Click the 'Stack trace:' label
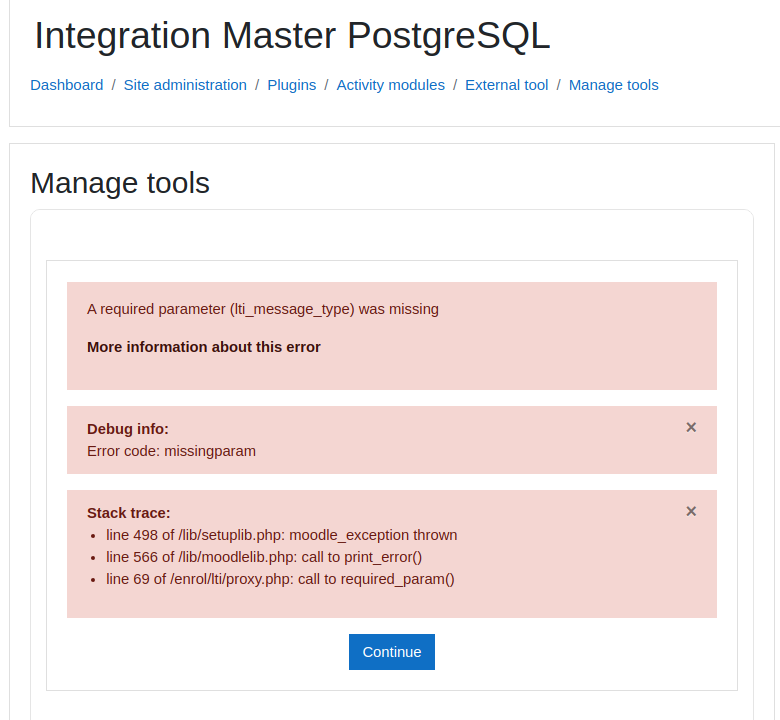Screen dimensions: 780x720 tap(128, 513)
